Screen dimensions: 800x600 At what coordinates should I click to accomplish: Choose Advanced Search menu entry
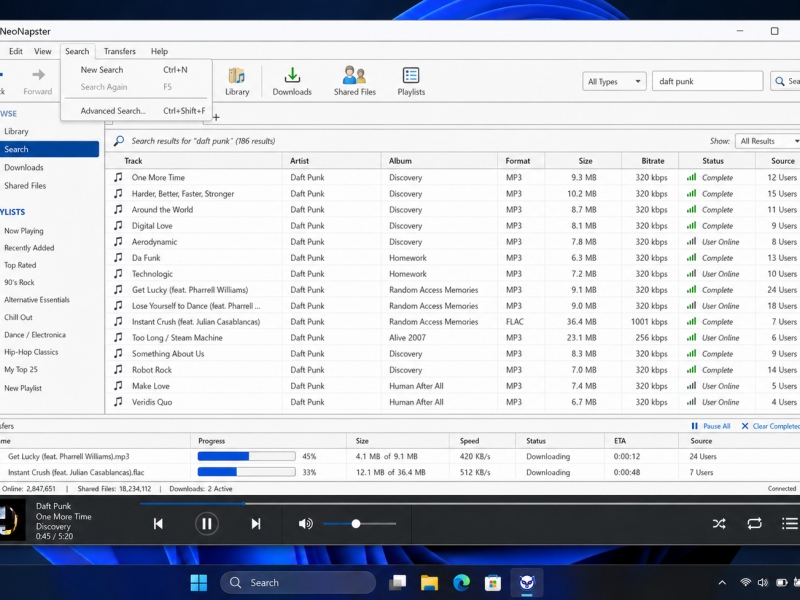[134, 111]
